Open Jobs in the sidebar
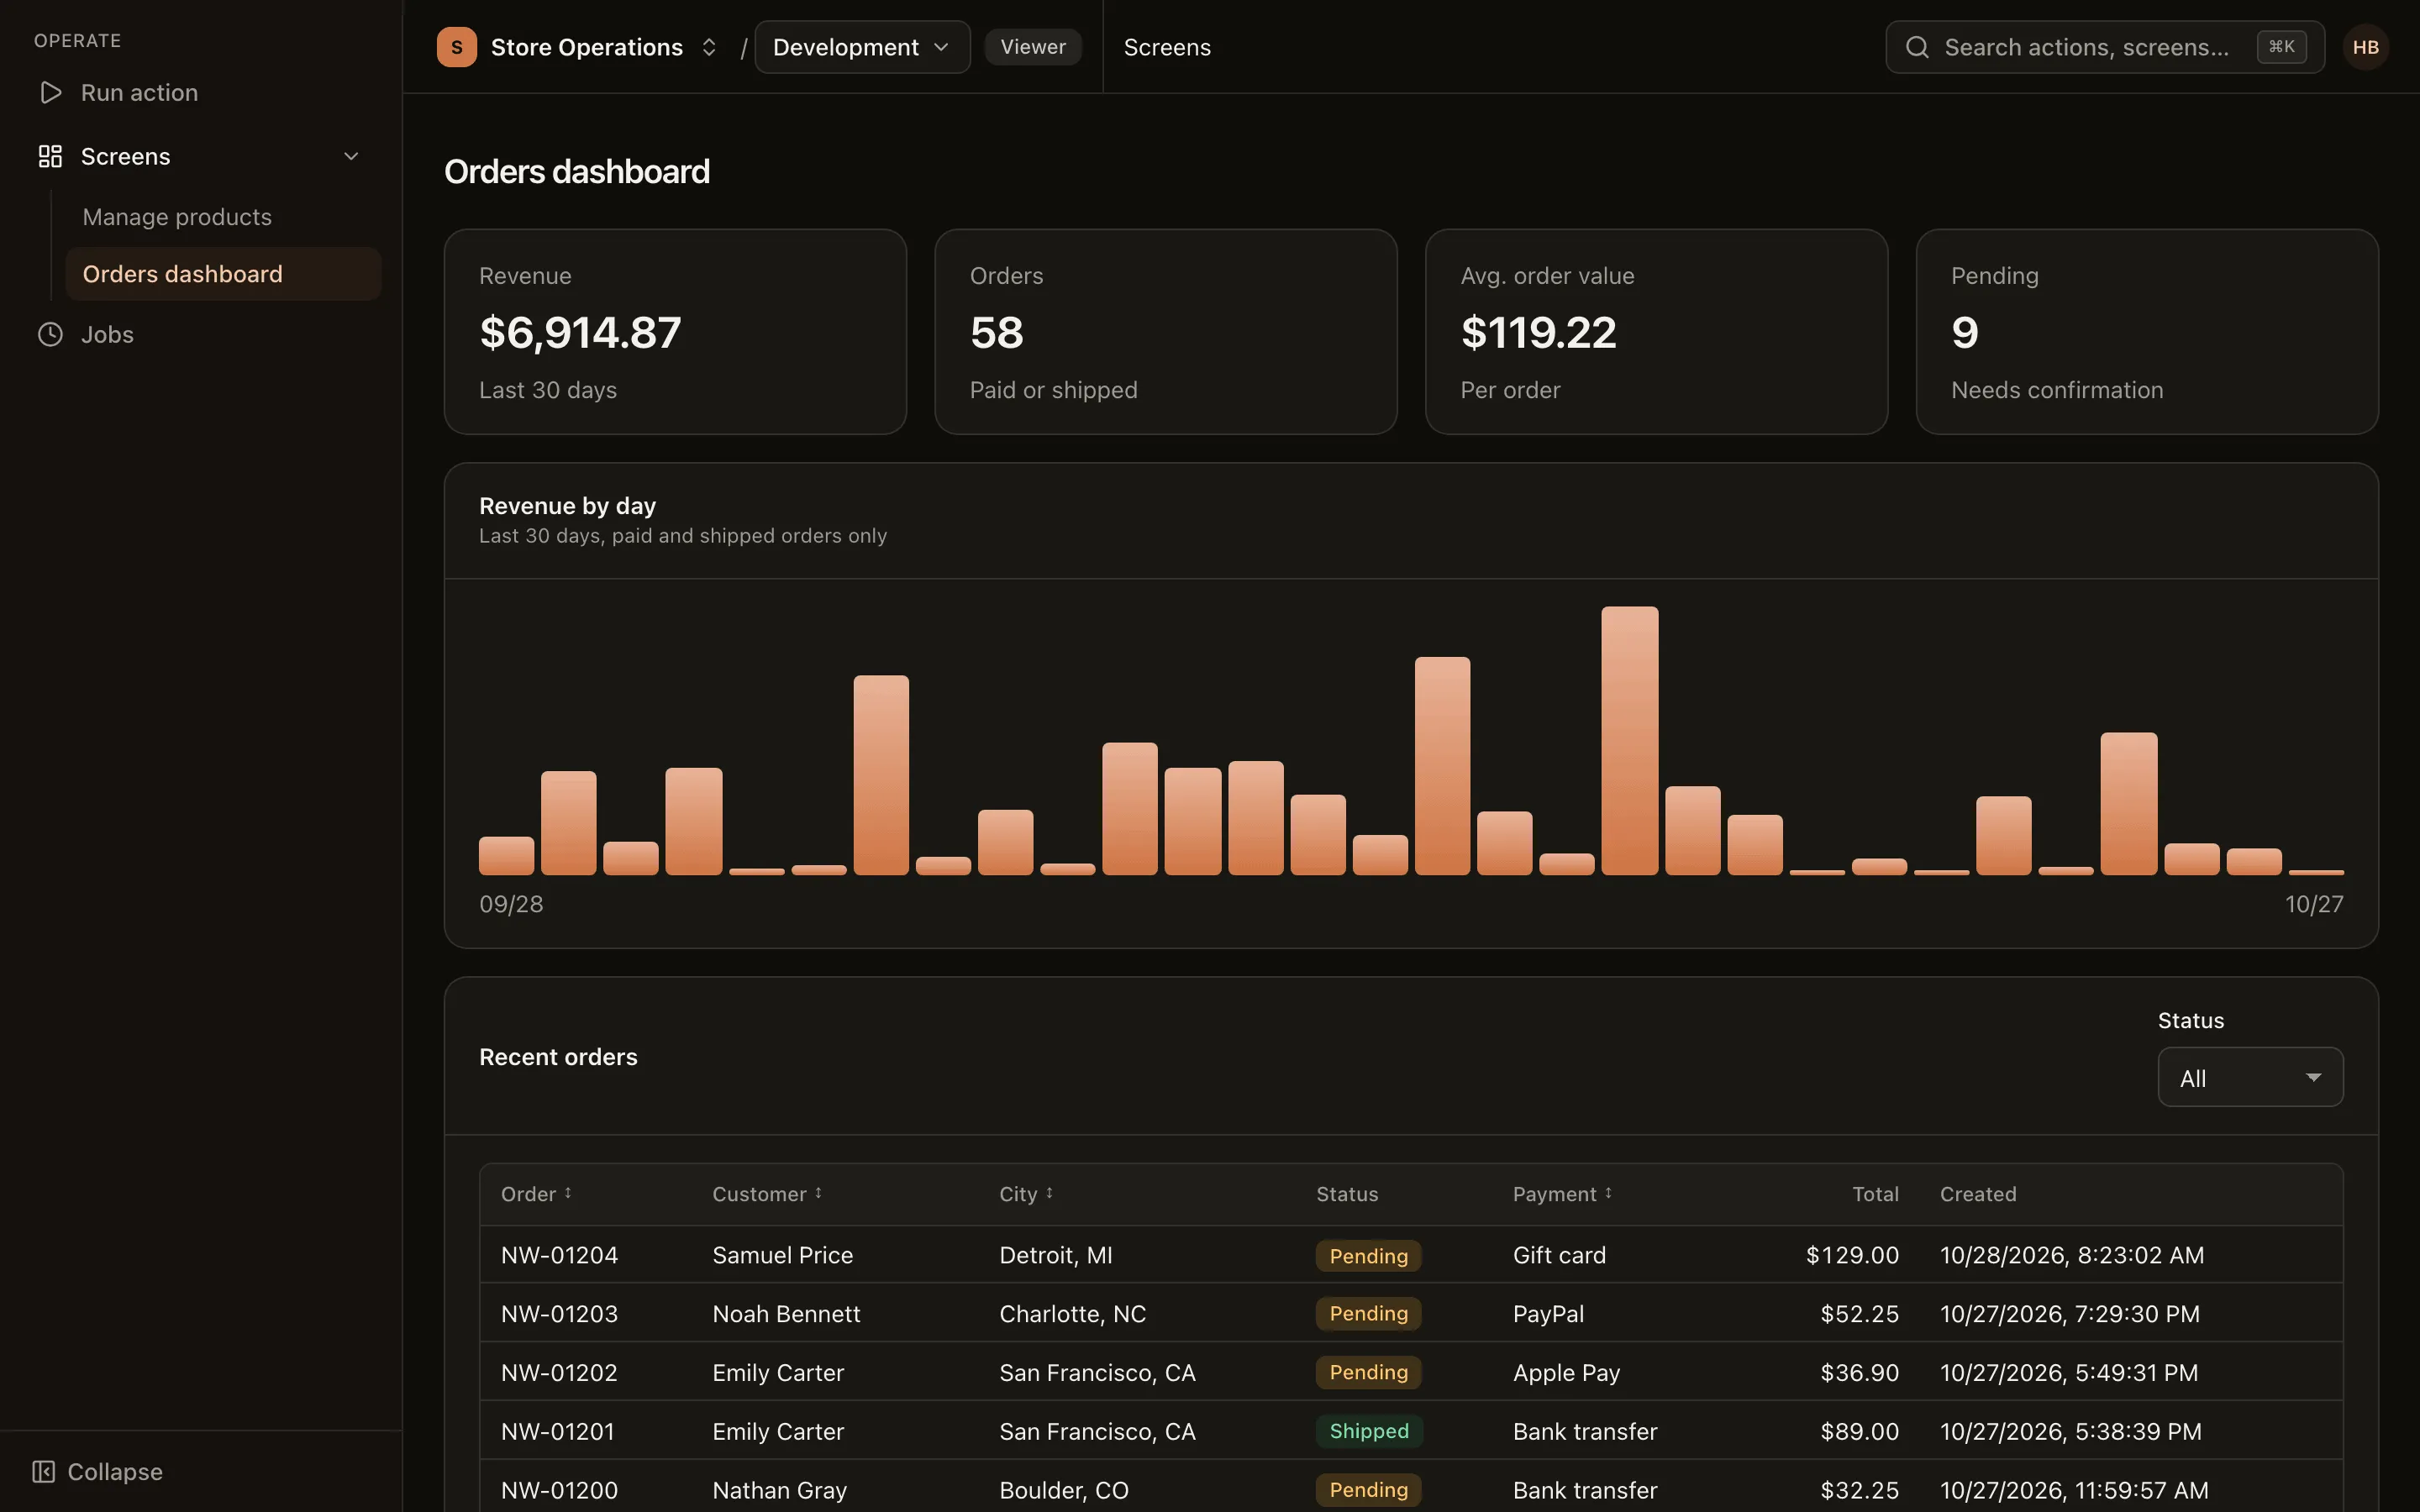Image resolution: width=2420 pixels, height=1512 pixels. point(107,334)
